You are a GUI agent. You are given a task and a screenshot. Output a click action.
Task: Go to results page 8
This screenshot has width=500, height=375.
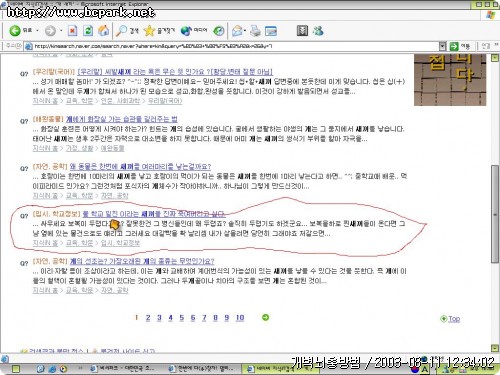click(x=215, y=318)
